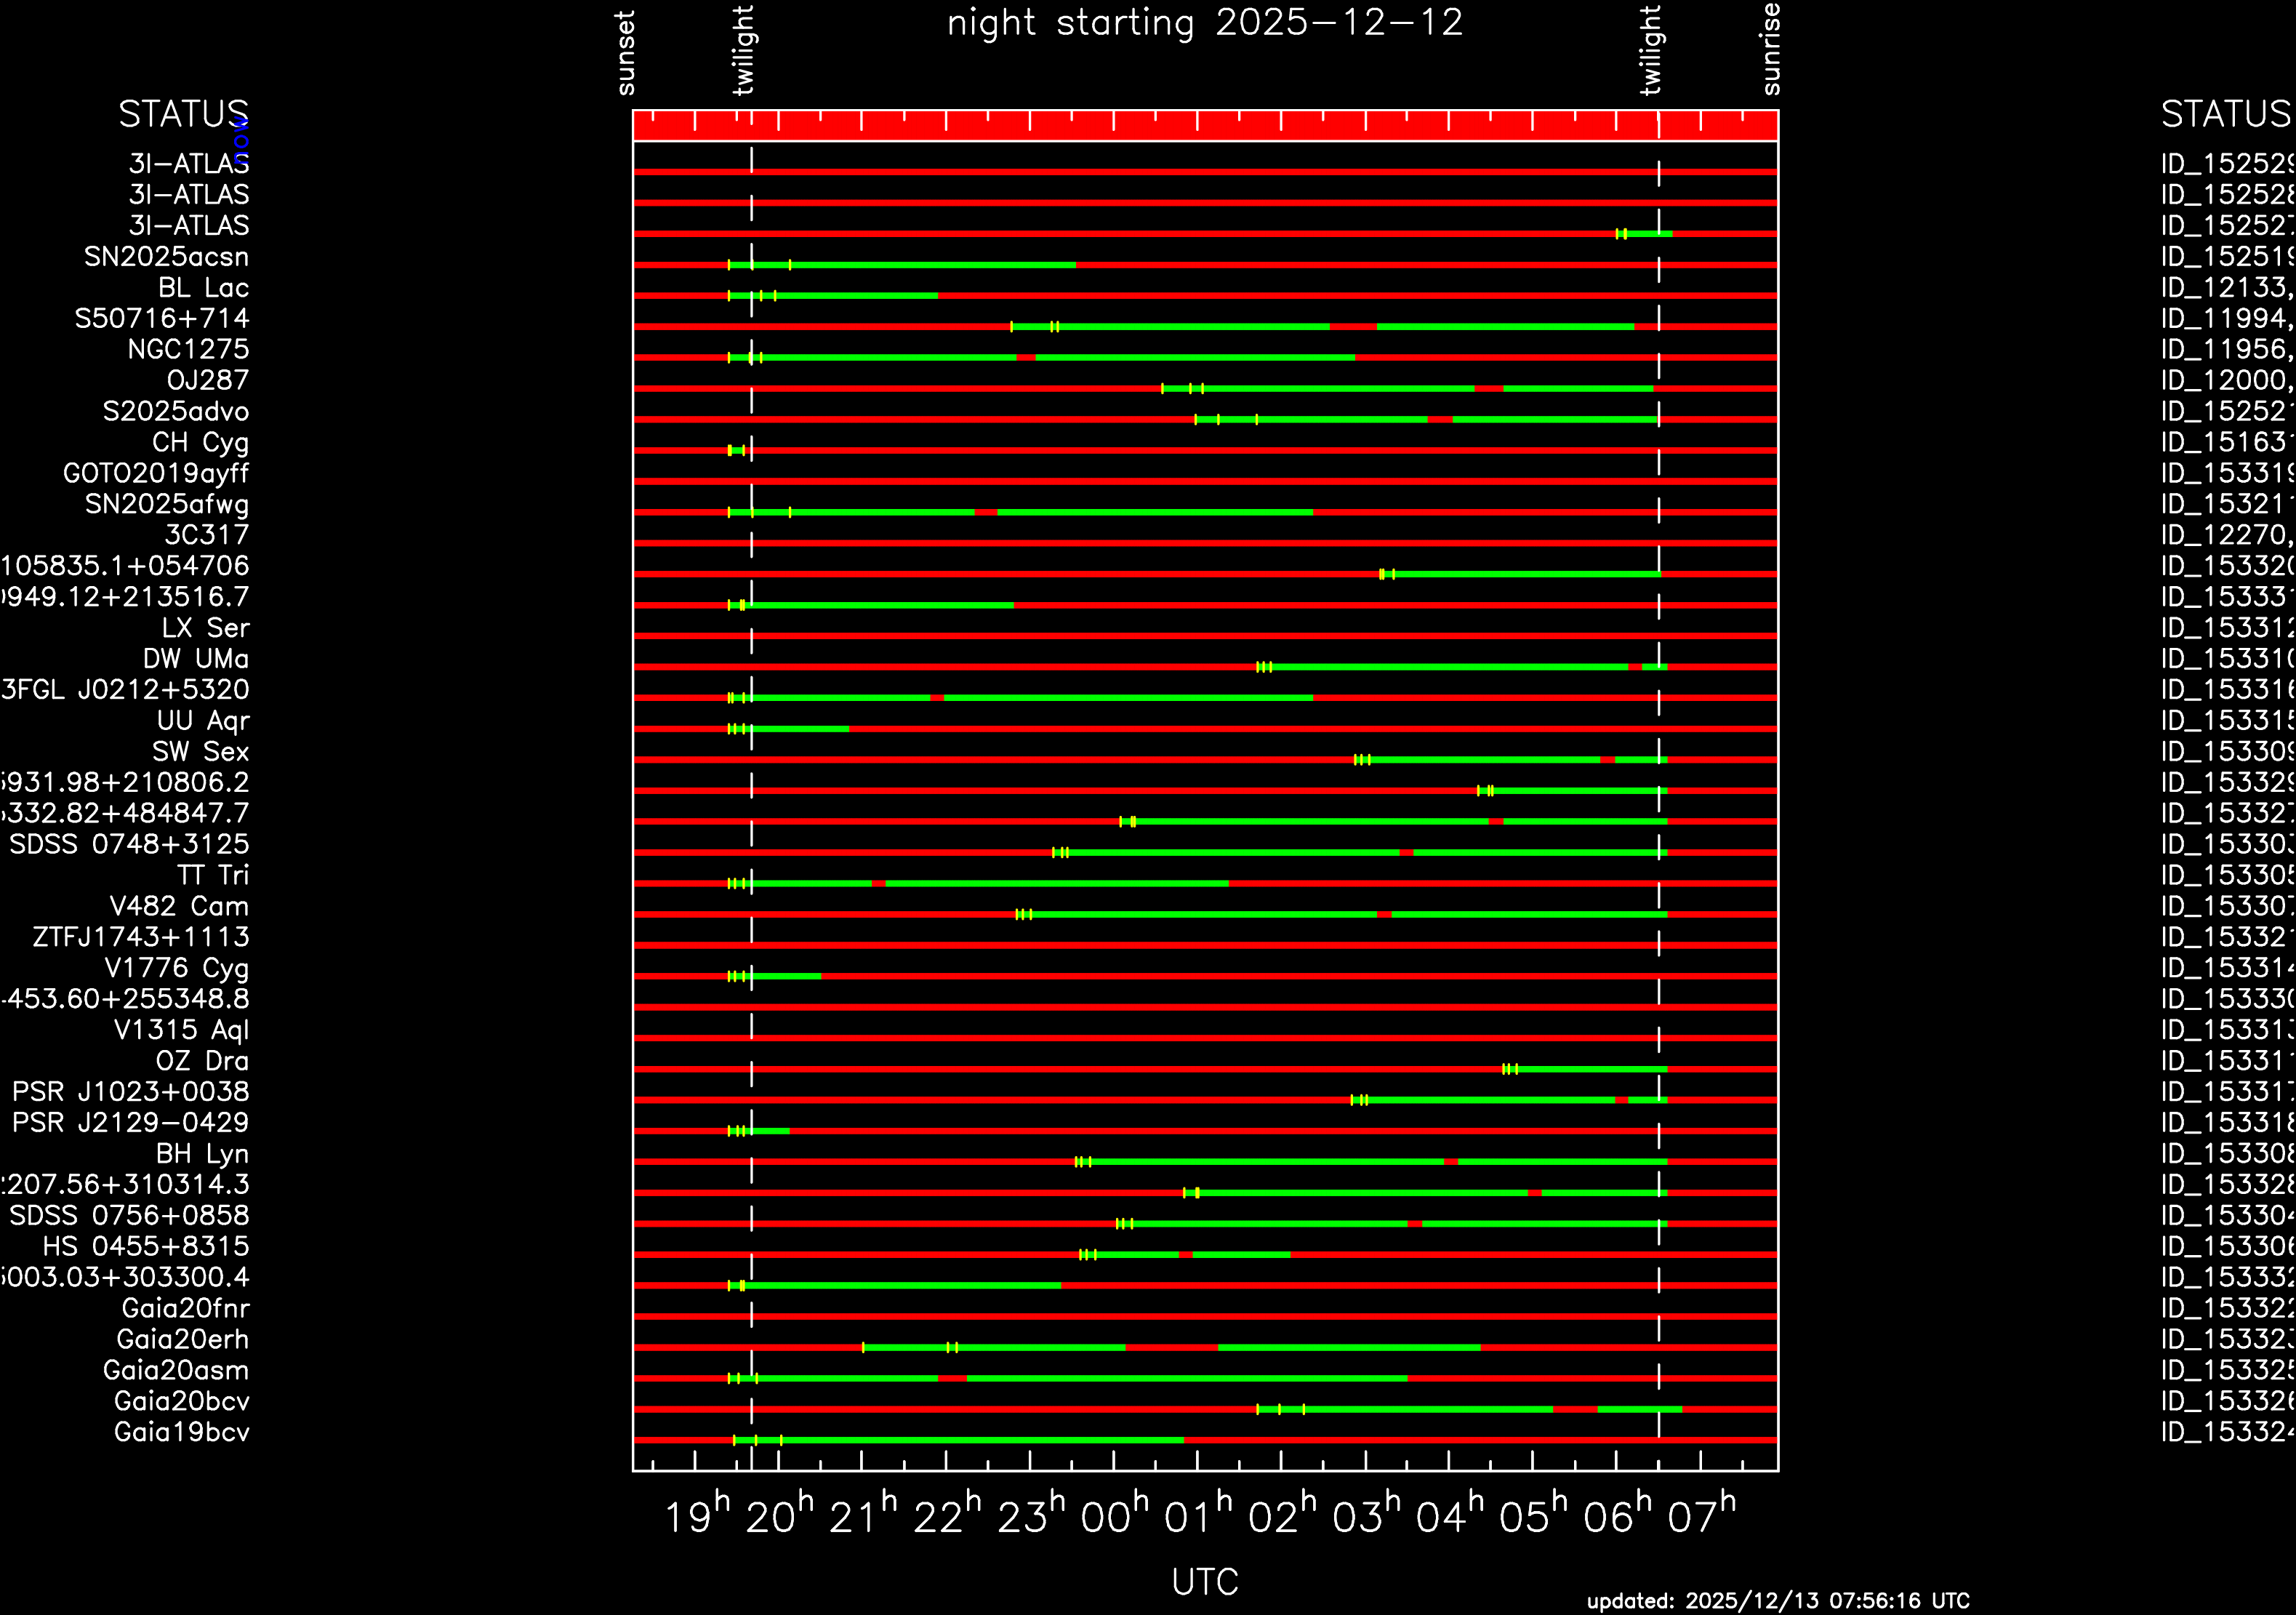This screenshot has width=2296, height=1615.
Task: Click the Gaia20erh target label
Action: 182,1339
